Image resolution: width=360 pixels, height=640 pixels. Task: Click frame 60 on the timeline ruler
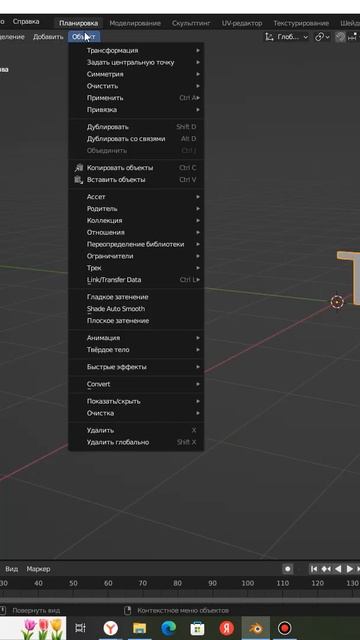[x=108, y=583]
